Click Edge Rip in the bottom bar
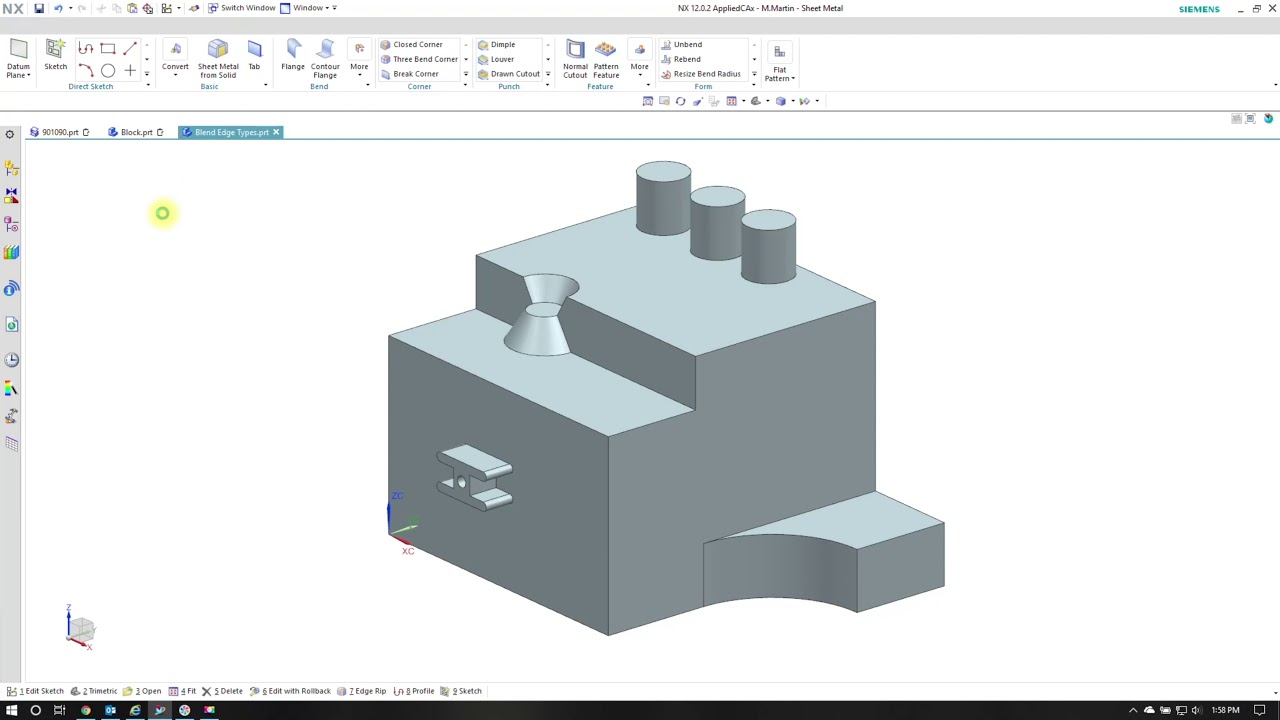This screenshot has height=720, width=1280. click(x=362, y=691)
